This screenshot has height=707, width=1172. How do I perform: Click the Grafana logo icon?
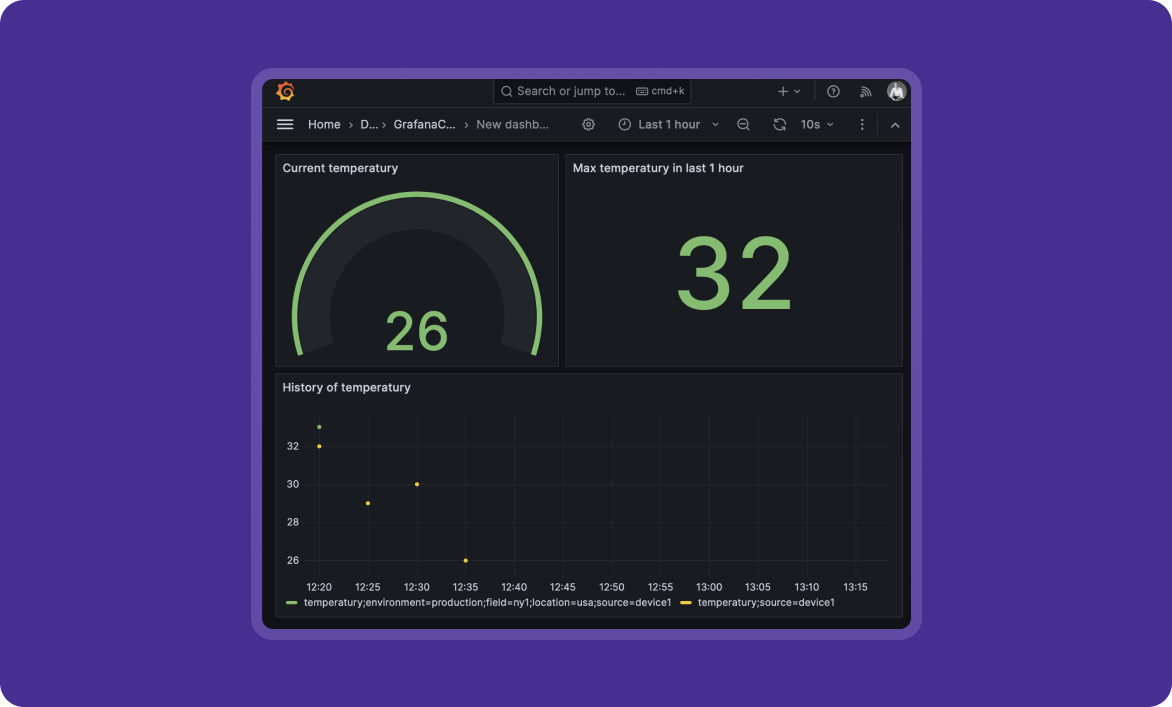[285, 91]
